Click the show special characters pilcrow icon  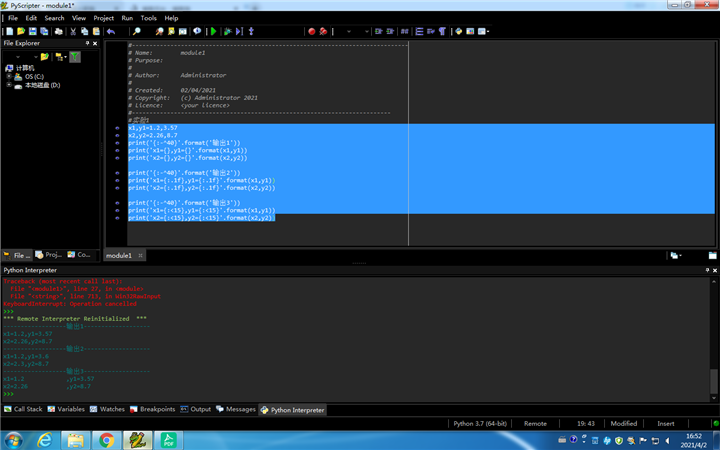[442, 31]
